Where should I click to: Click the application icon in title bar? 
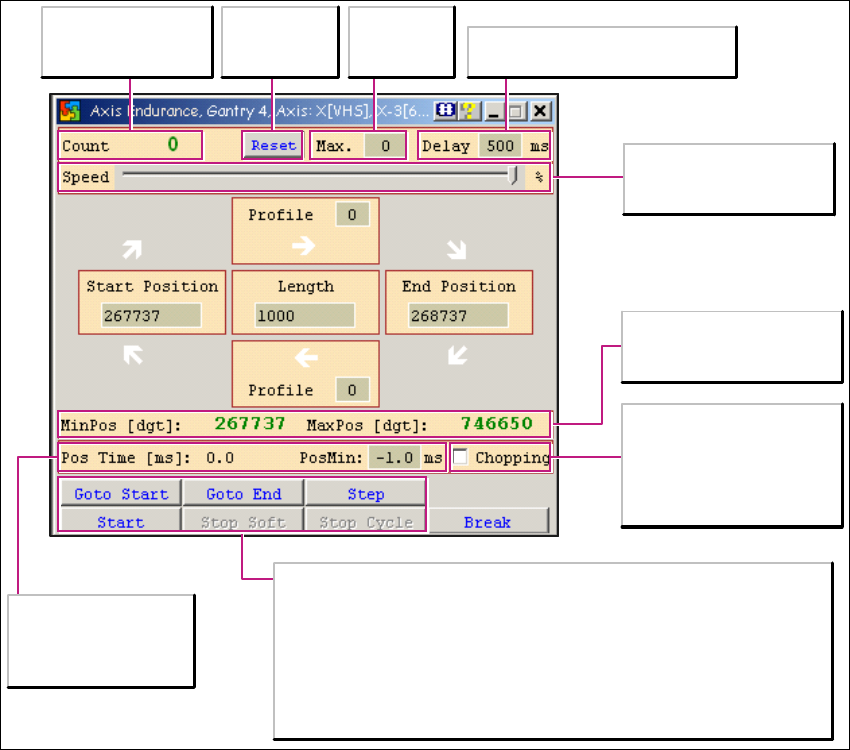(69, 110)
